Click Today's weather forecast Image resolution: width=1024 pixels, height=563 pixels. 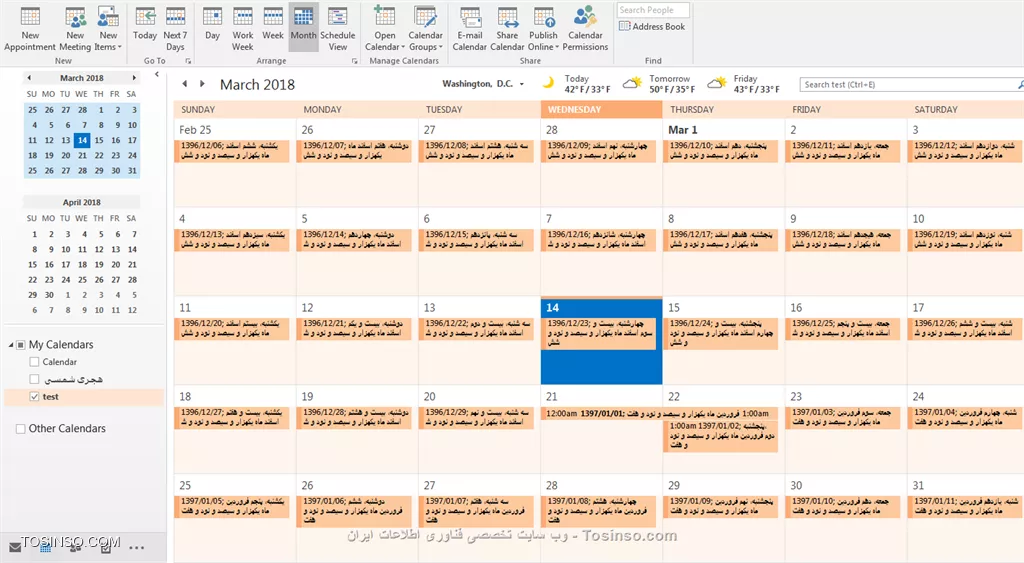point(577,84)
